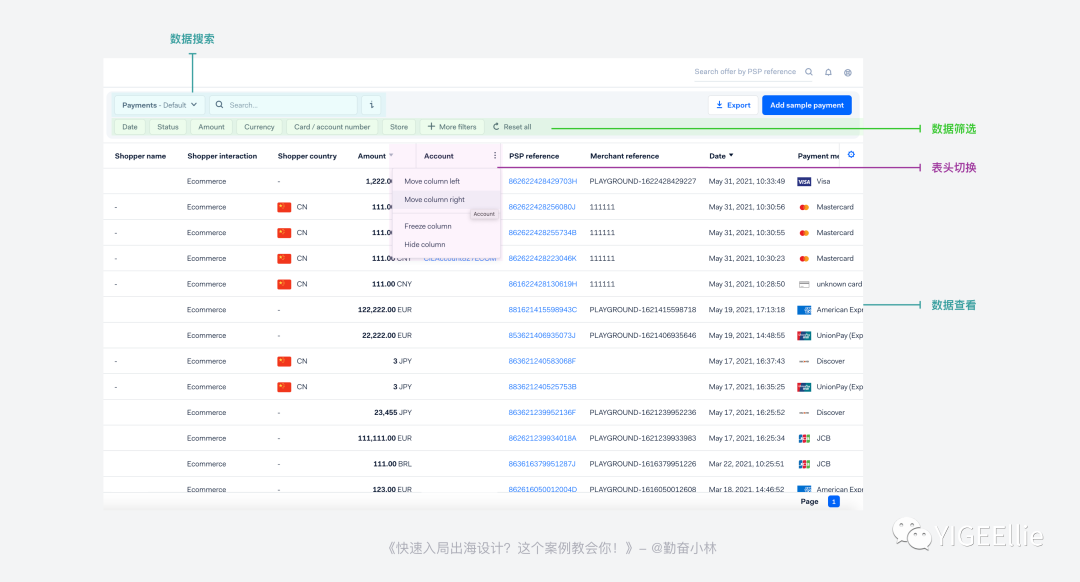Click the Shopper country column header

(307, 156)
